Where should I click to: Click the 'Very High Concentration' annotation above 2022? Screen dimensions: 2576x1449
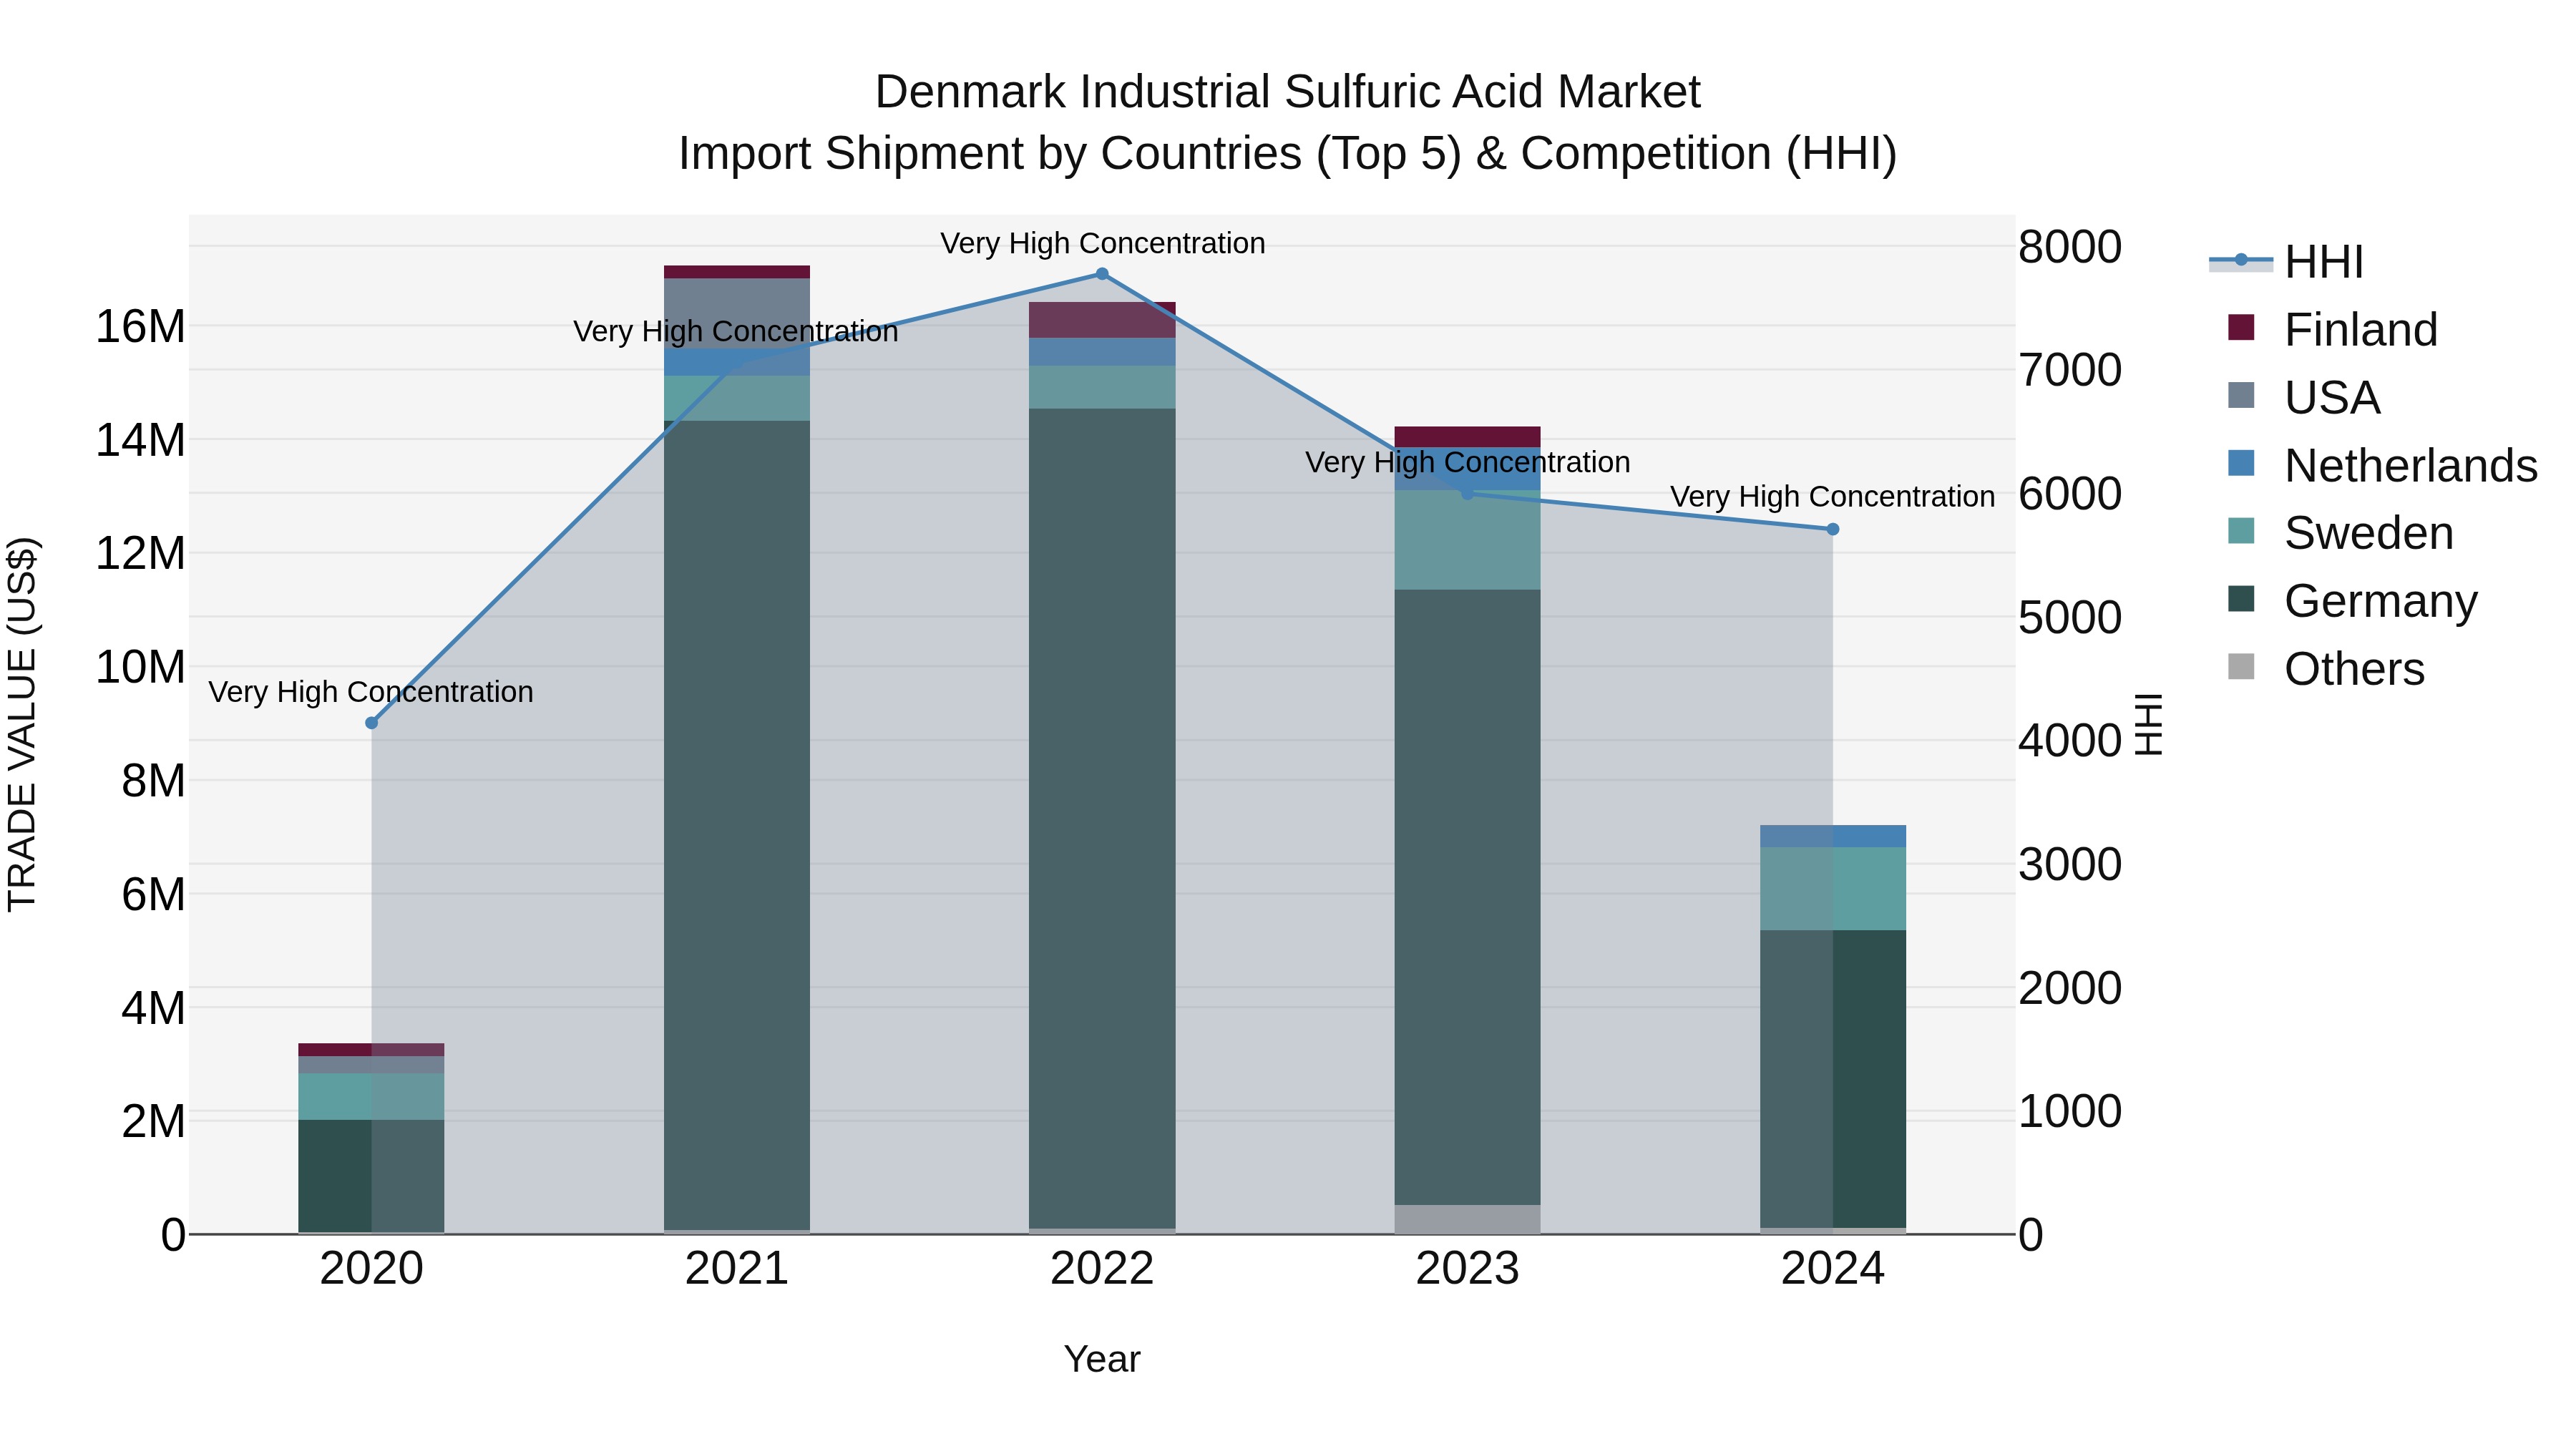(x=1103, y=243)
